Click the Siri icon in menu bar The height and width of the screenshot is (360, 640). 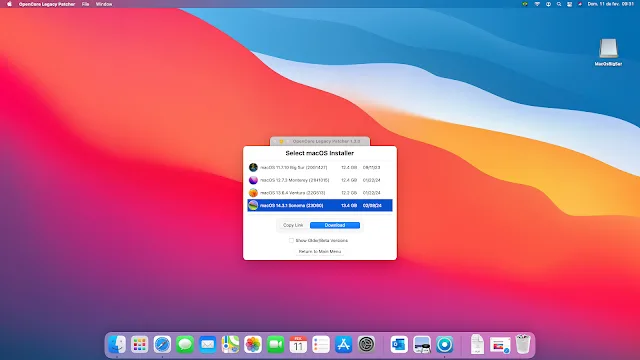pos(580,4)
